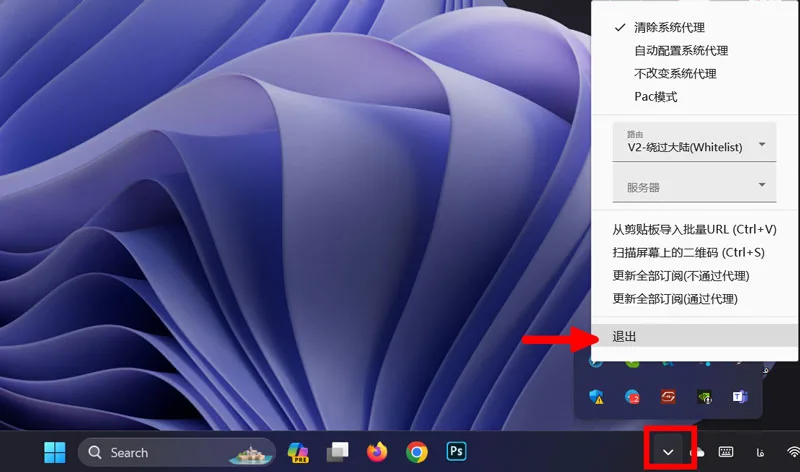Image resolution: width=800 pixels, height=472 pixels.
Task: Open the Windows Start menu
Action: pos(54,453)
